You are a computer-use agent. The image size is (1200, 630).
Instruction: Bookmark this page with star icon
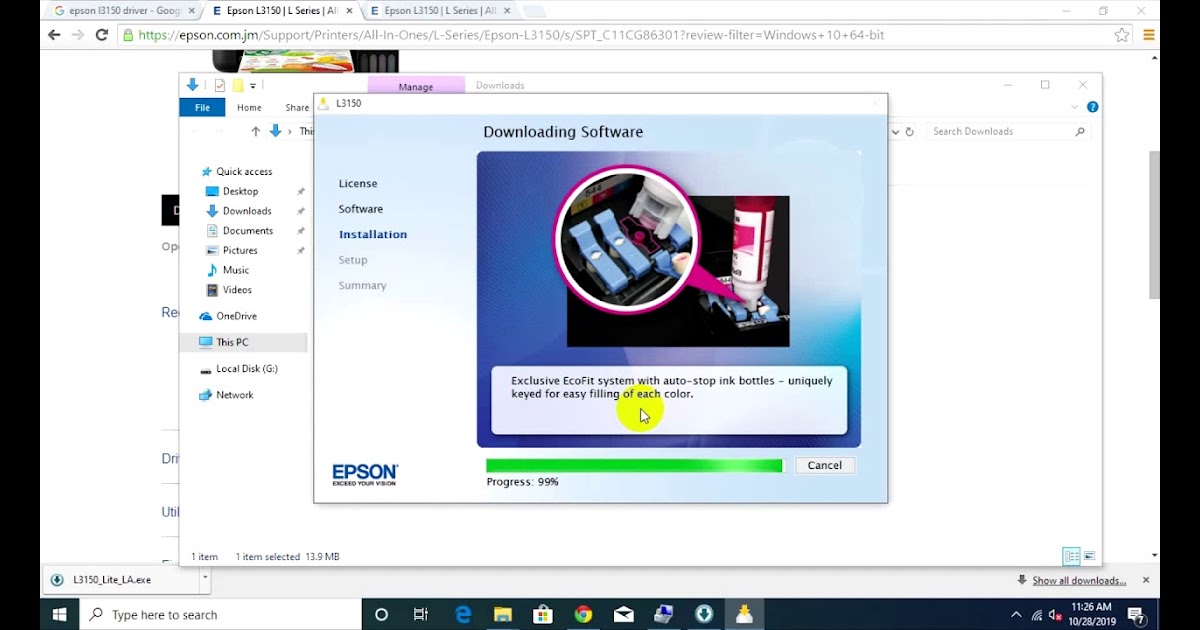coord(1122,35)
